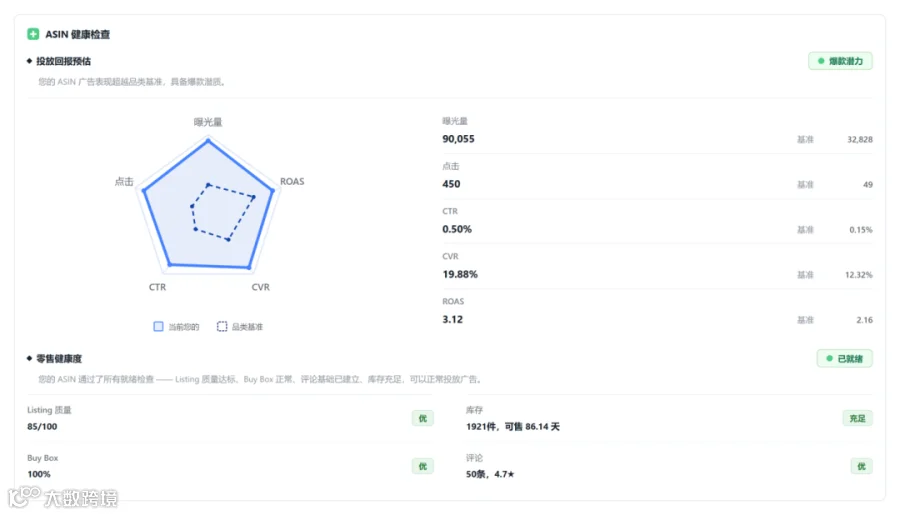The width and height of the screenshot is (900, 515).
Task: Click the 点击 axis label on radar chart
Action: coord(124,181)
